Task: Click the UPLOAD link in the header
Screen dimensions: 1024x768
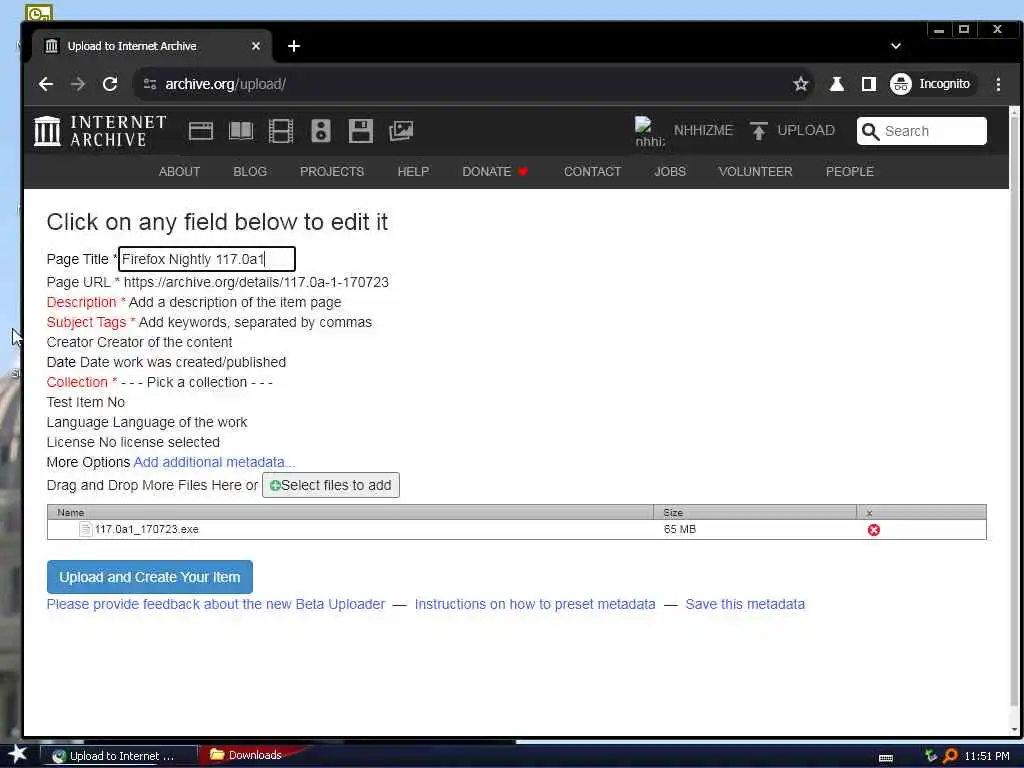Action: [x=806, y=131]
